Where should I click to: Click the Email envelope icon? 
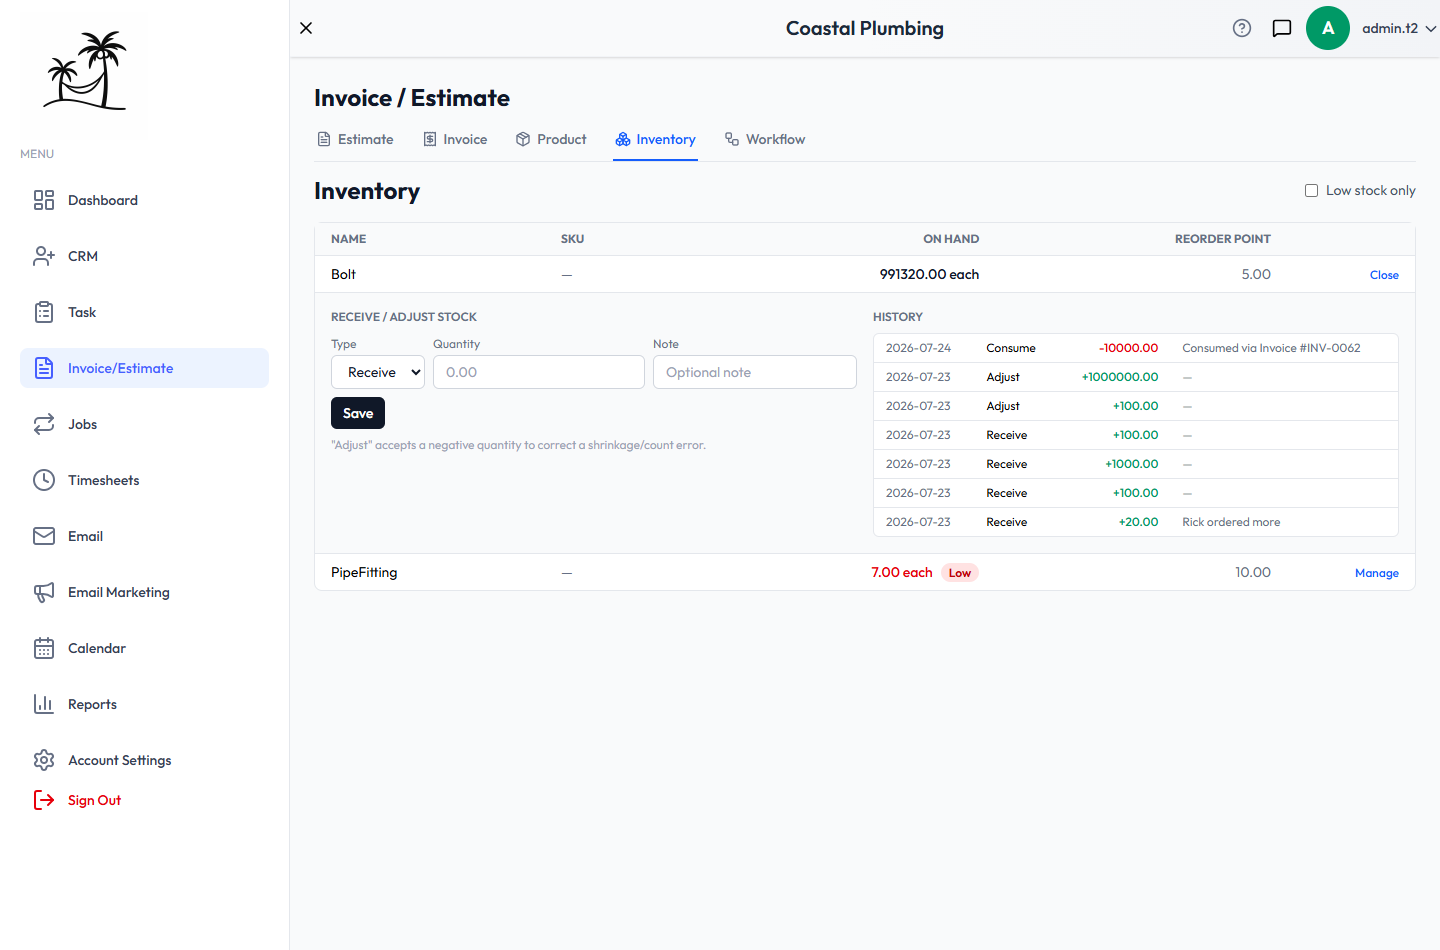[x=44, y=536]
